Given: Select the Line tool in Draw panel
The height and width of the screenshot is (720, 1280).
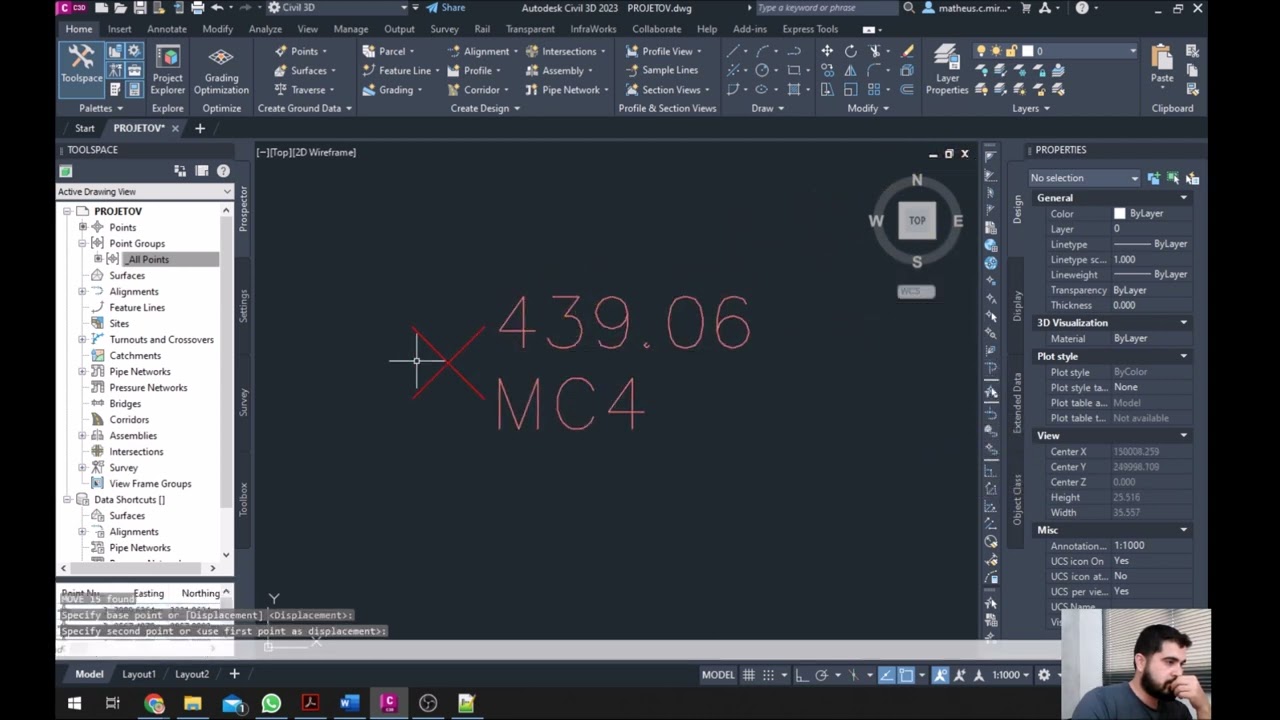Looking at the screenshot, I should pyautogui.click(x=735, y=51).
